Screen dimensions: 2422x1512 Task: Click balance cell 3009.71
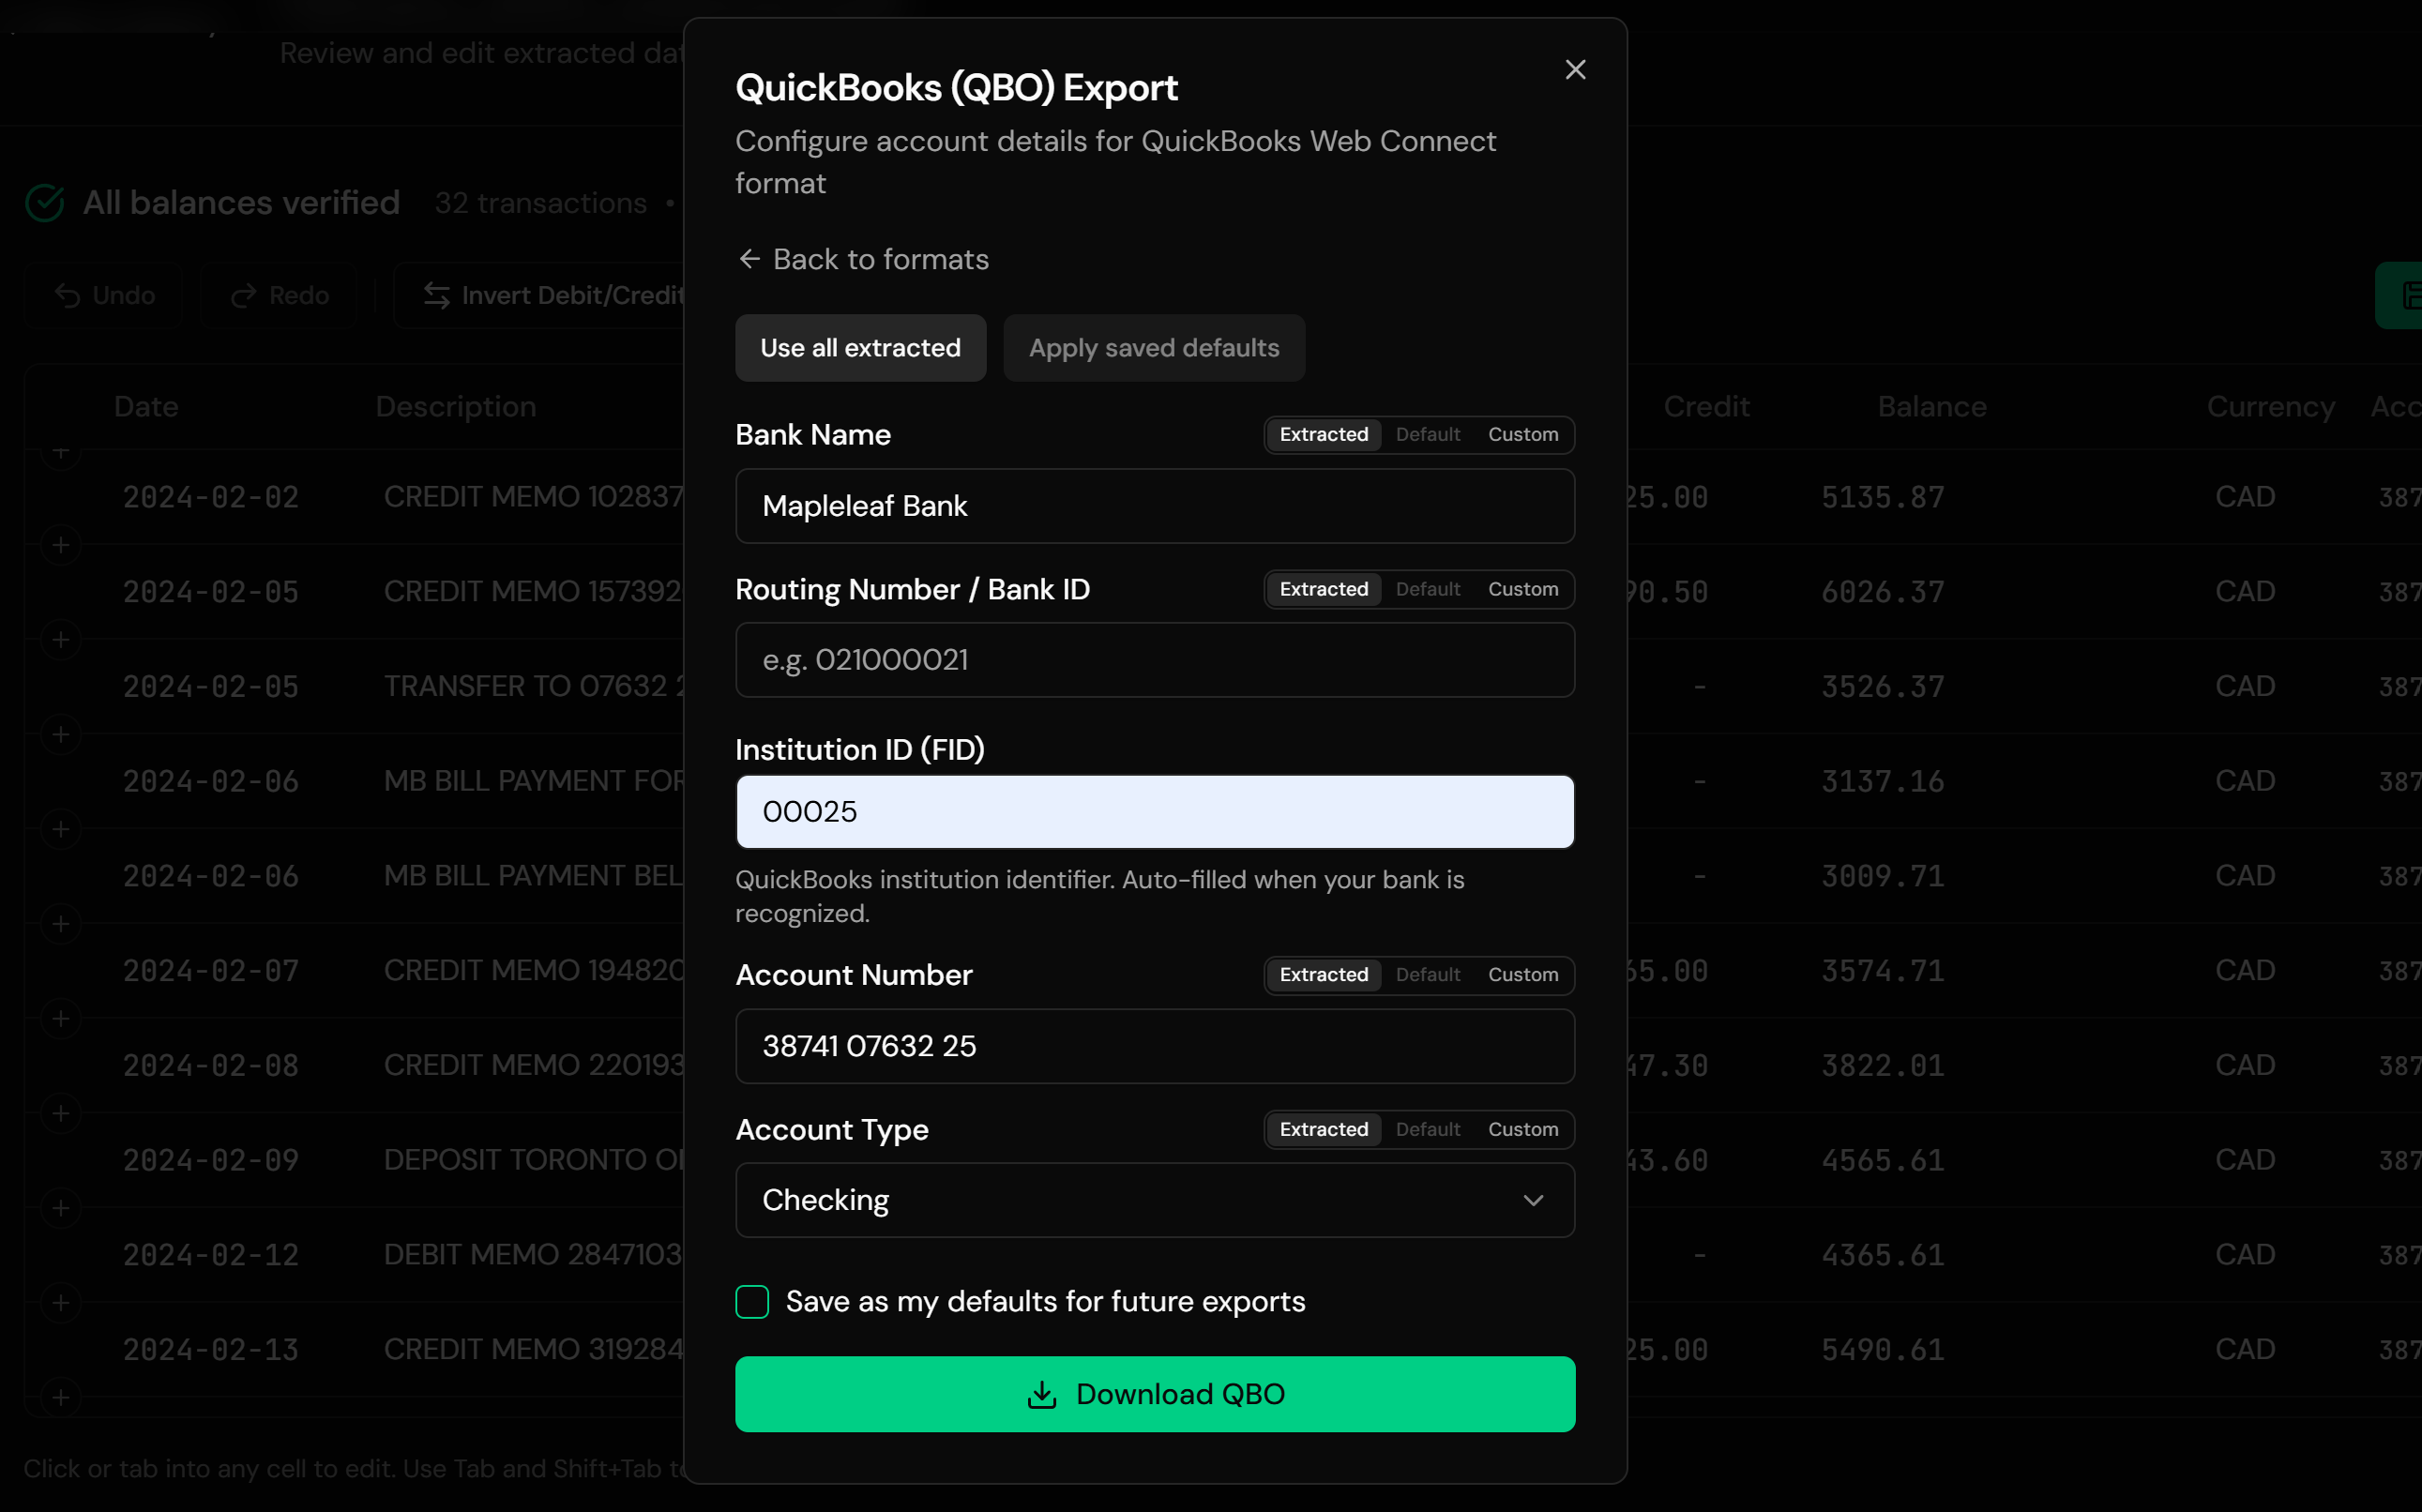tap(1882, 876)
